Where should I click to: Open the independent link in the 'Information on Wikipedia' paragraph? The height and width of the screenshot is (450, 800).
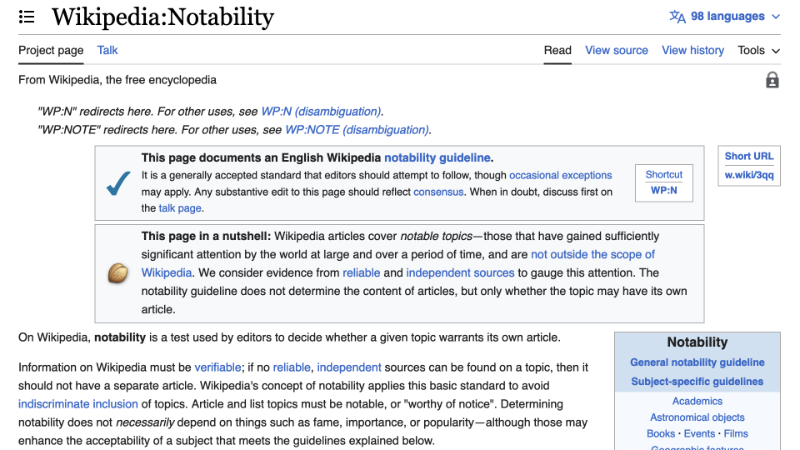pyautogui.click(x=349, y=367)
